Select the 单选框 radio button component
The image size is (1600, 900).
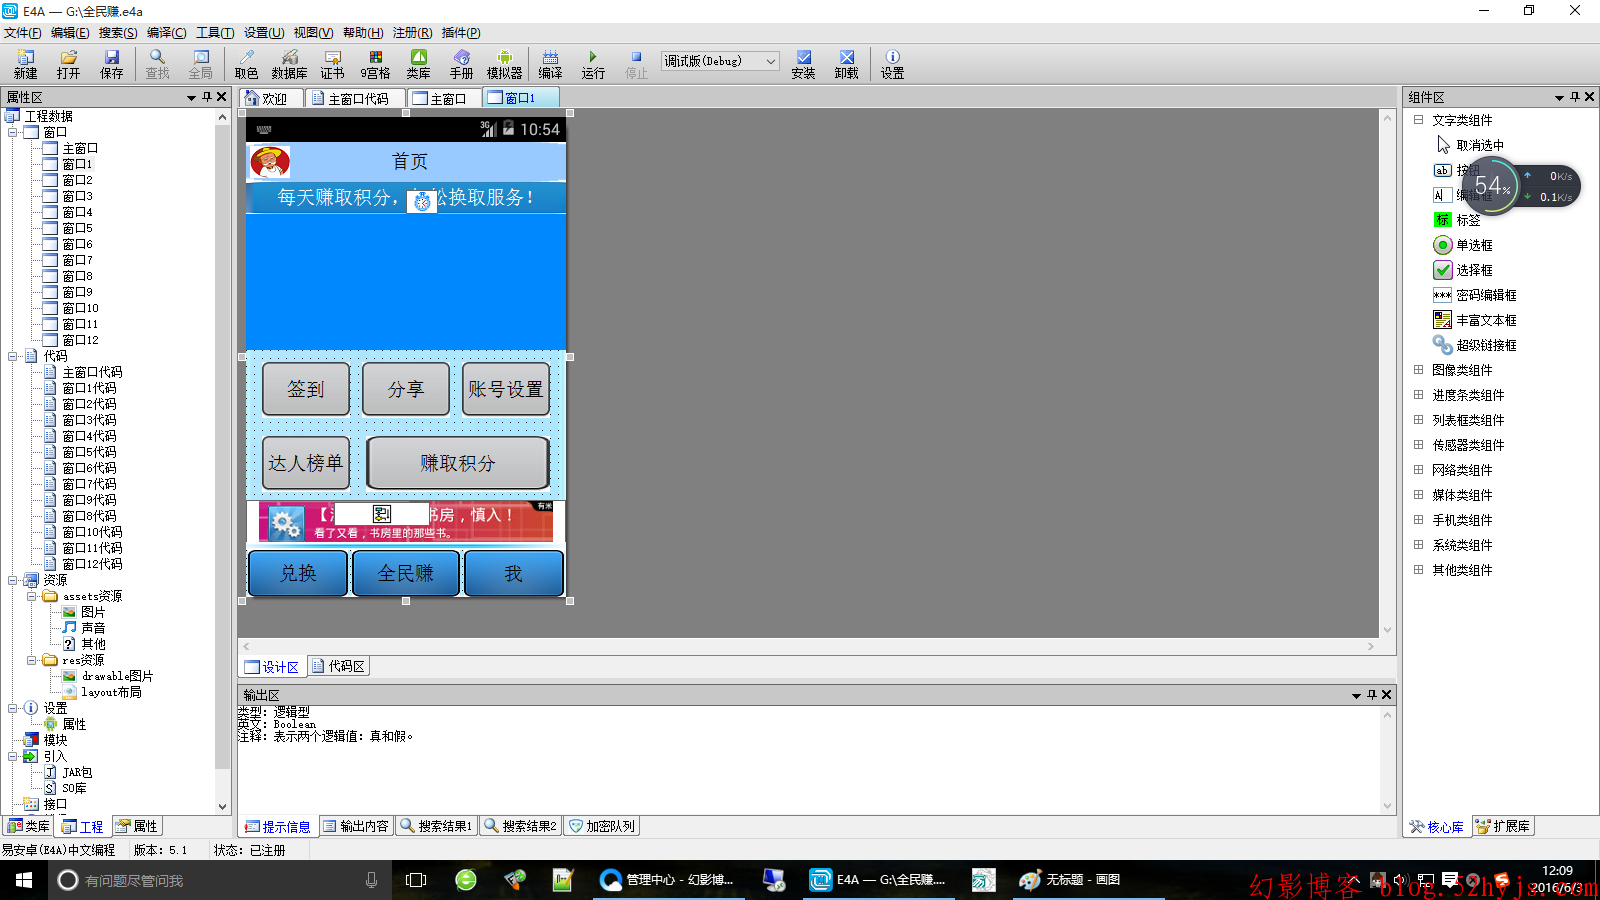point(1473,245)
